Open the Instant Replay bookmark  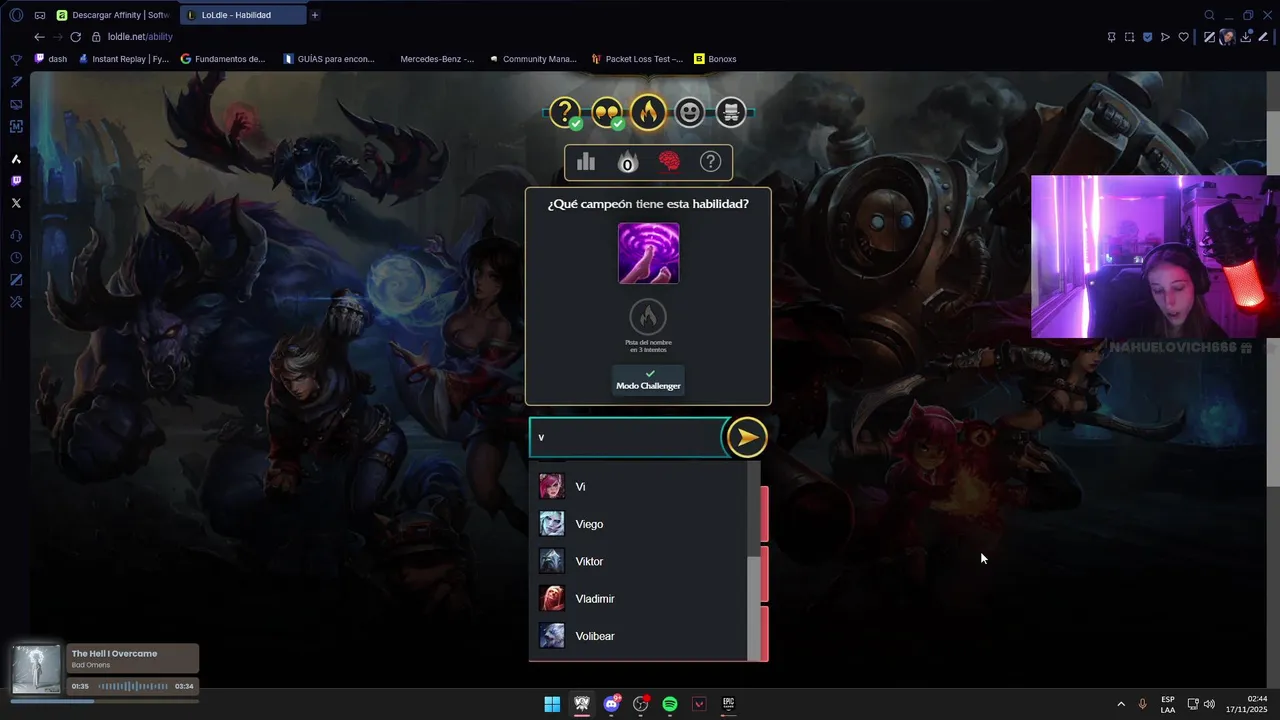tap(124, 59)
